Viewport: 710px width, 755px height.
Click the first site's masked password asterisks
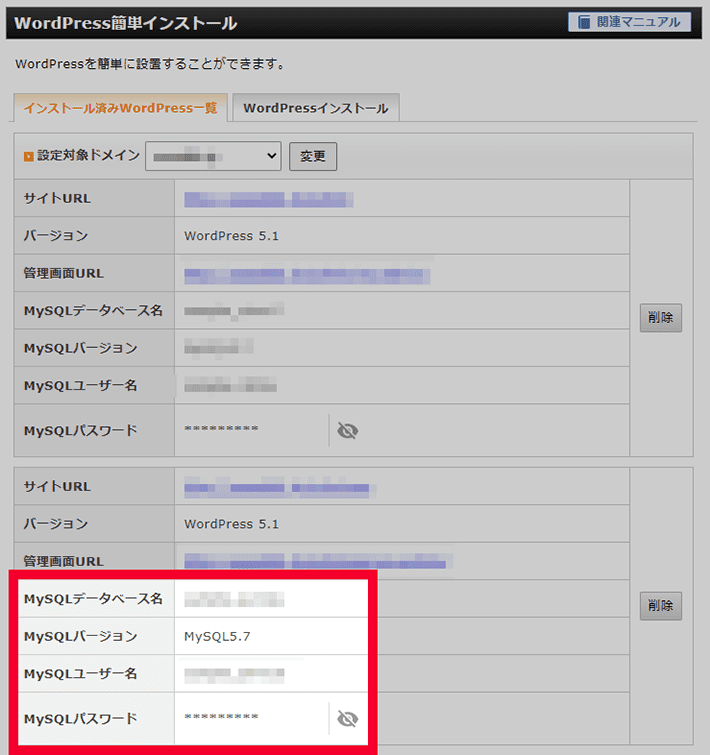coord(221,428)
